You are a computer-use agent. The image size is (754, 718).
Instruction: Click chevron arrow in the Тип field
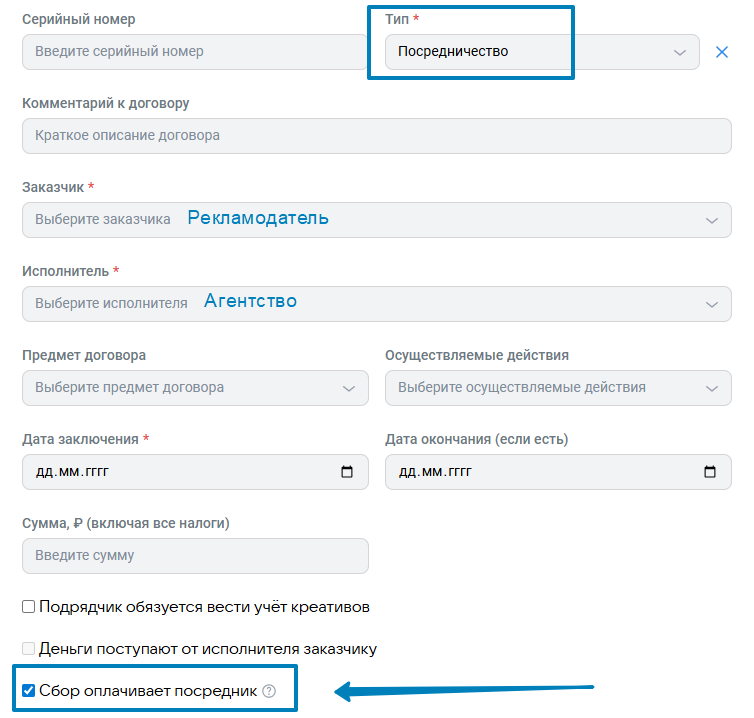click(679, 52)
